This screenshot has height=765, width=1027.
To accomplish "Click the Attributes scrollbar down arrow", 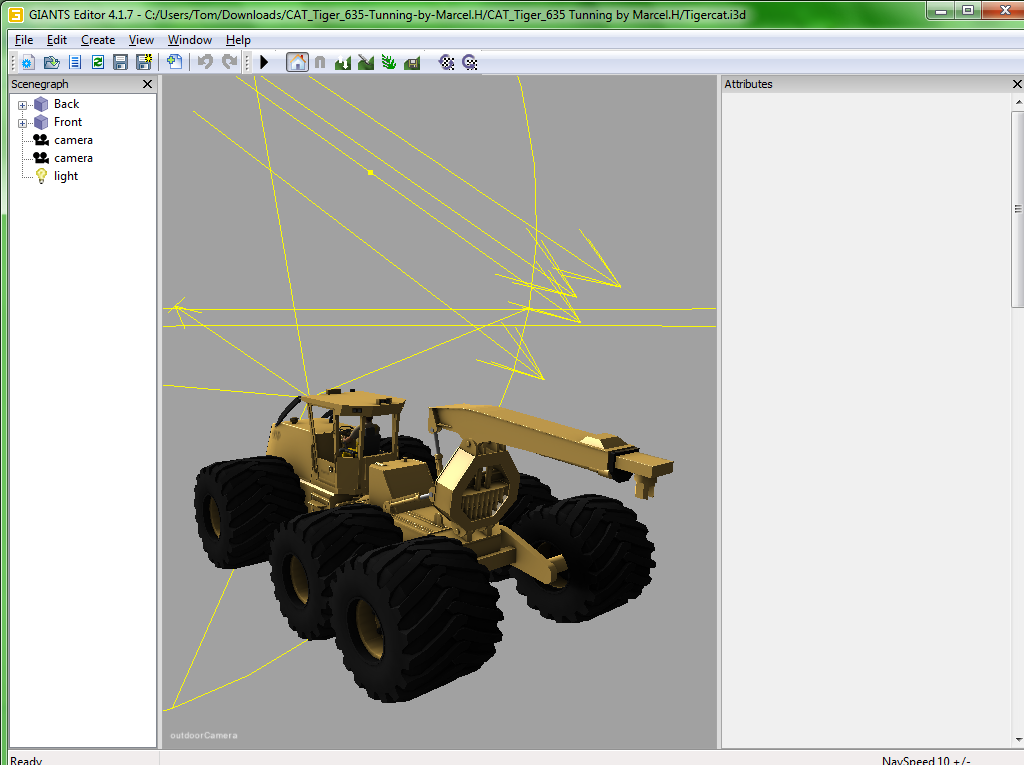I will tap(1018, 740).
